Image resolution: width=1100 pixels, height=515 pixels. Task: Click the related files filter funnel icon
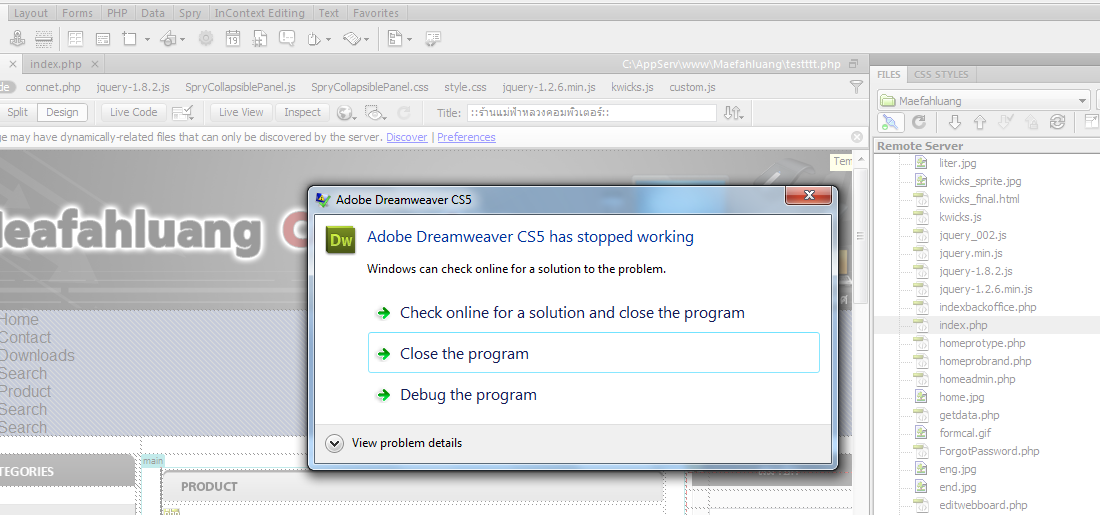(x=856, y=87)
